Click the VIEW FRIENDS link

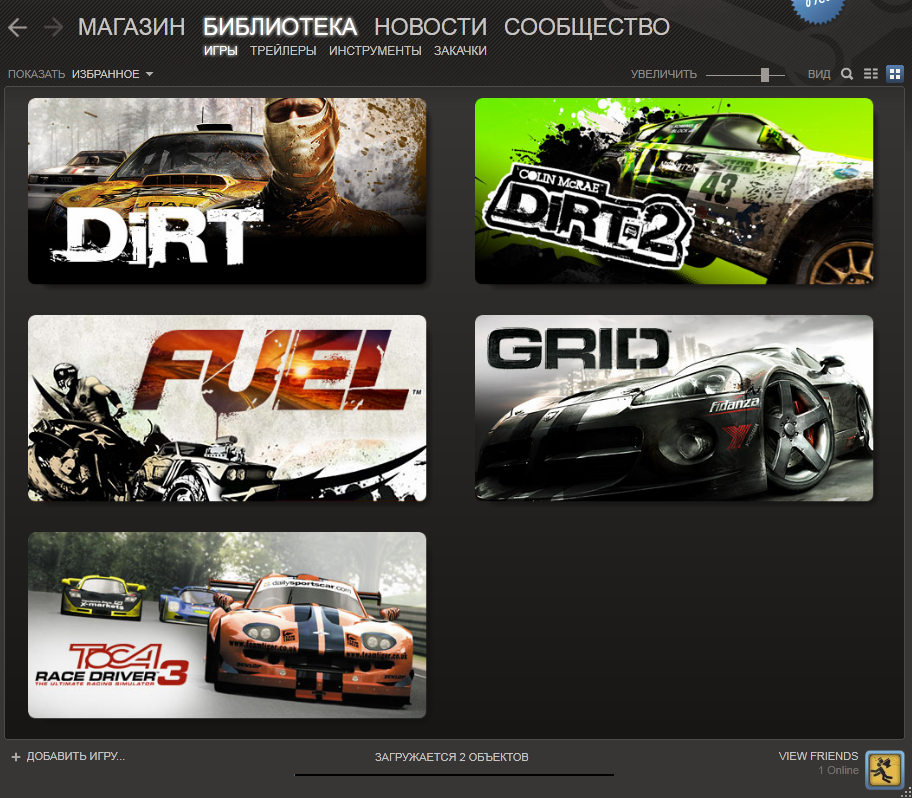tap(818, 756)
